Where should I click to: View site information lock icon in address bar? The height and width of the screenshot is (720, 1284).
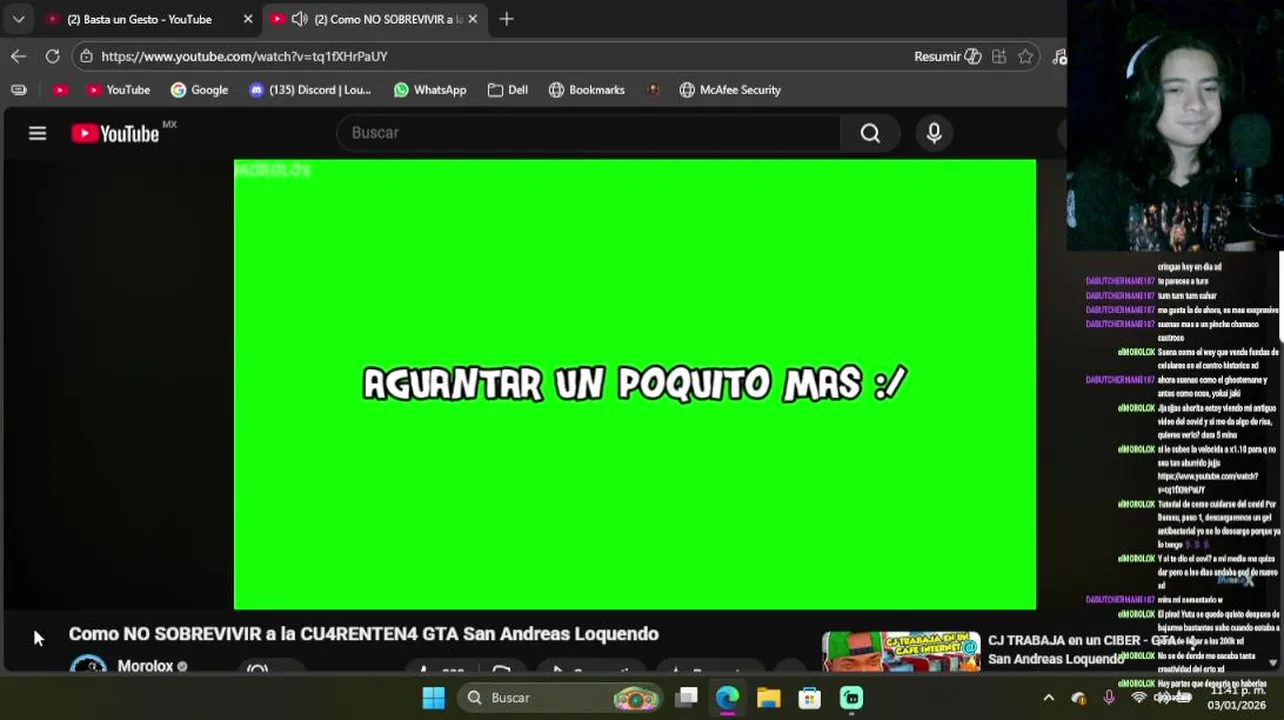(x=87, y=56)
